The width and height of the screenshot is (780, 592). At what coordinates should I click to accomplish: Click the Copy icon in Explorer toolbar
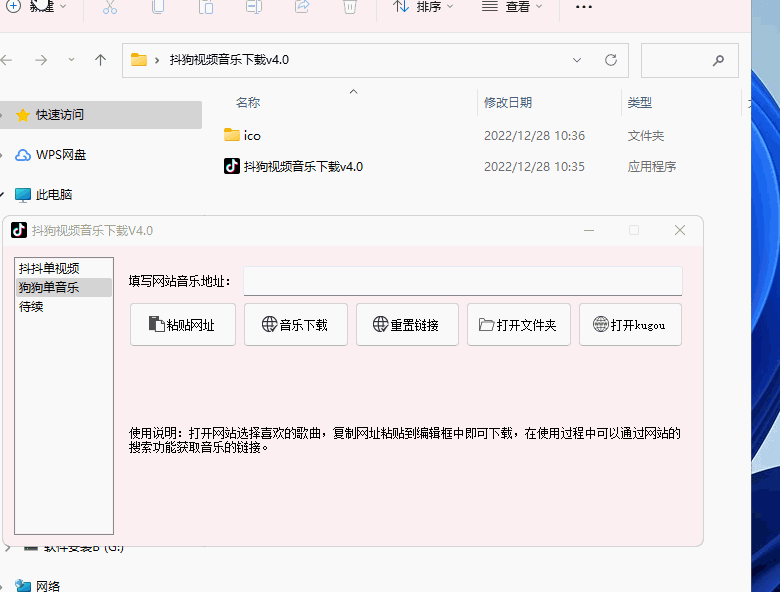pyautogui.click(x=158, y=7)
